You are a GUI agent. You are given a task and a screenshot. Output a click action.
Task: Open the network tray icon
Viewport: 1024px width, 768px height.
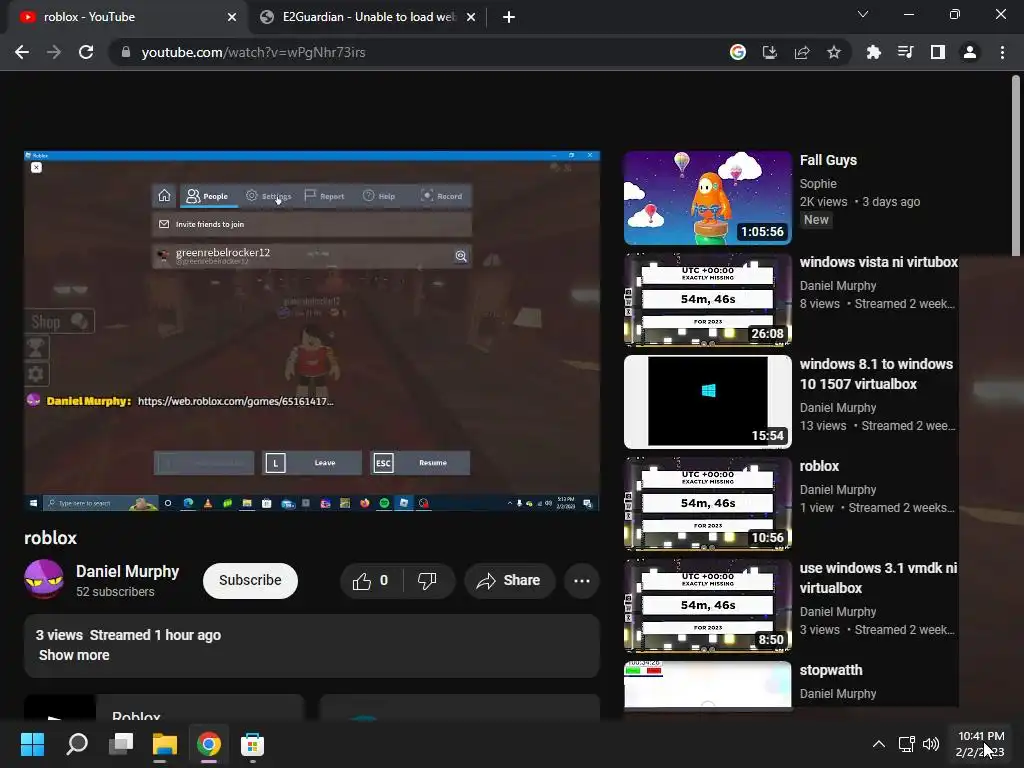(x=906, y=744)
